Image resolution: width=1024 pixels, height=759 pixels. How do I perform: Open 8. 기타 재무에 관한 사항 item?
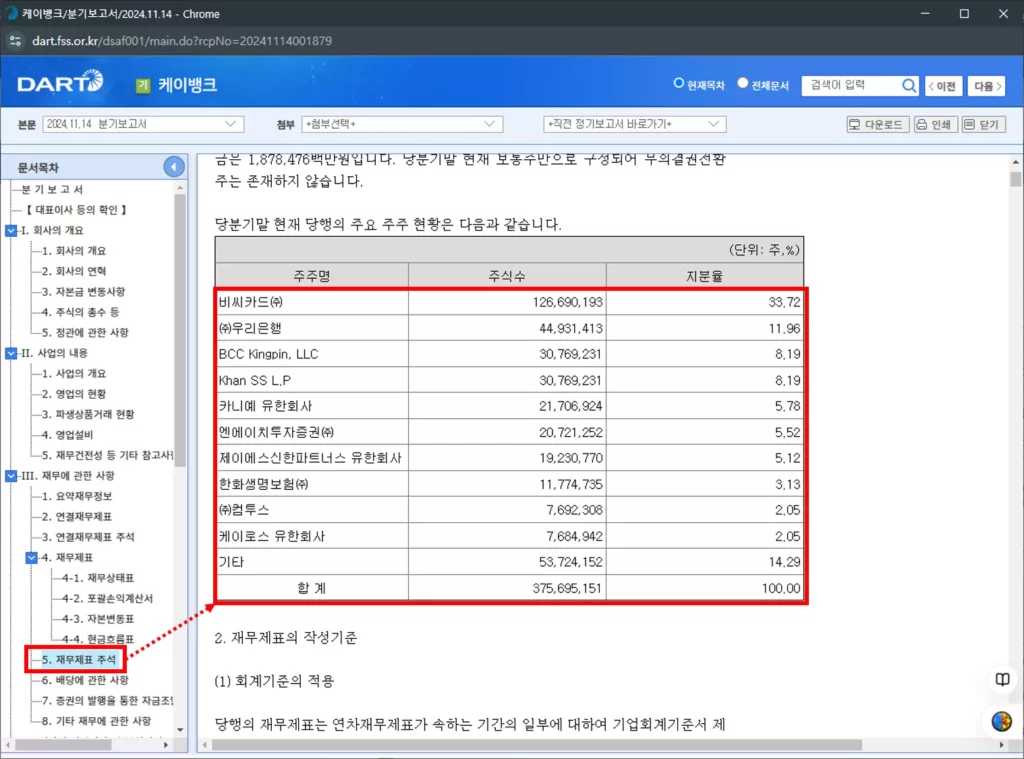coord(97,721)
